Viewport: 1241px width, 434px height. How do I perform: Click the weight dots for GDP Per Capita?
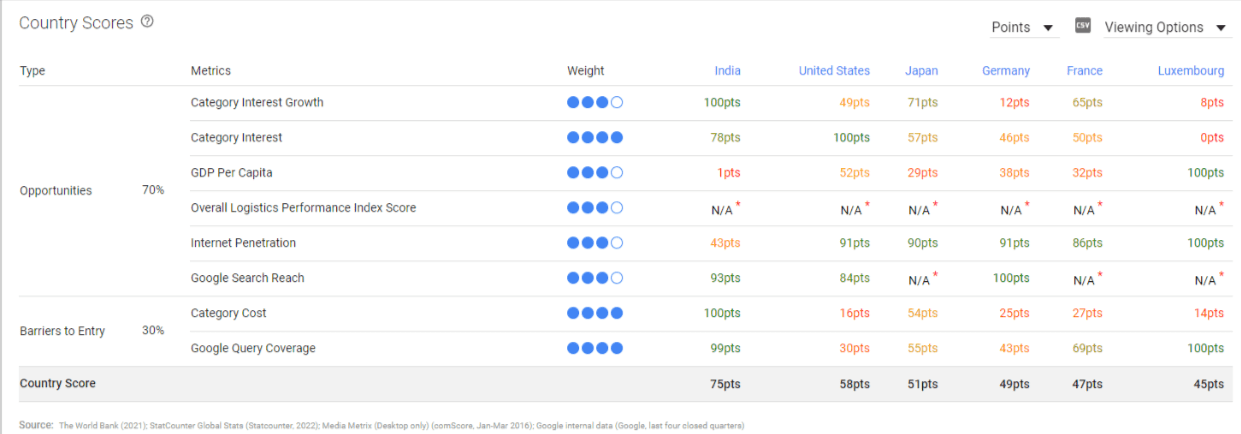pos(595,173)
